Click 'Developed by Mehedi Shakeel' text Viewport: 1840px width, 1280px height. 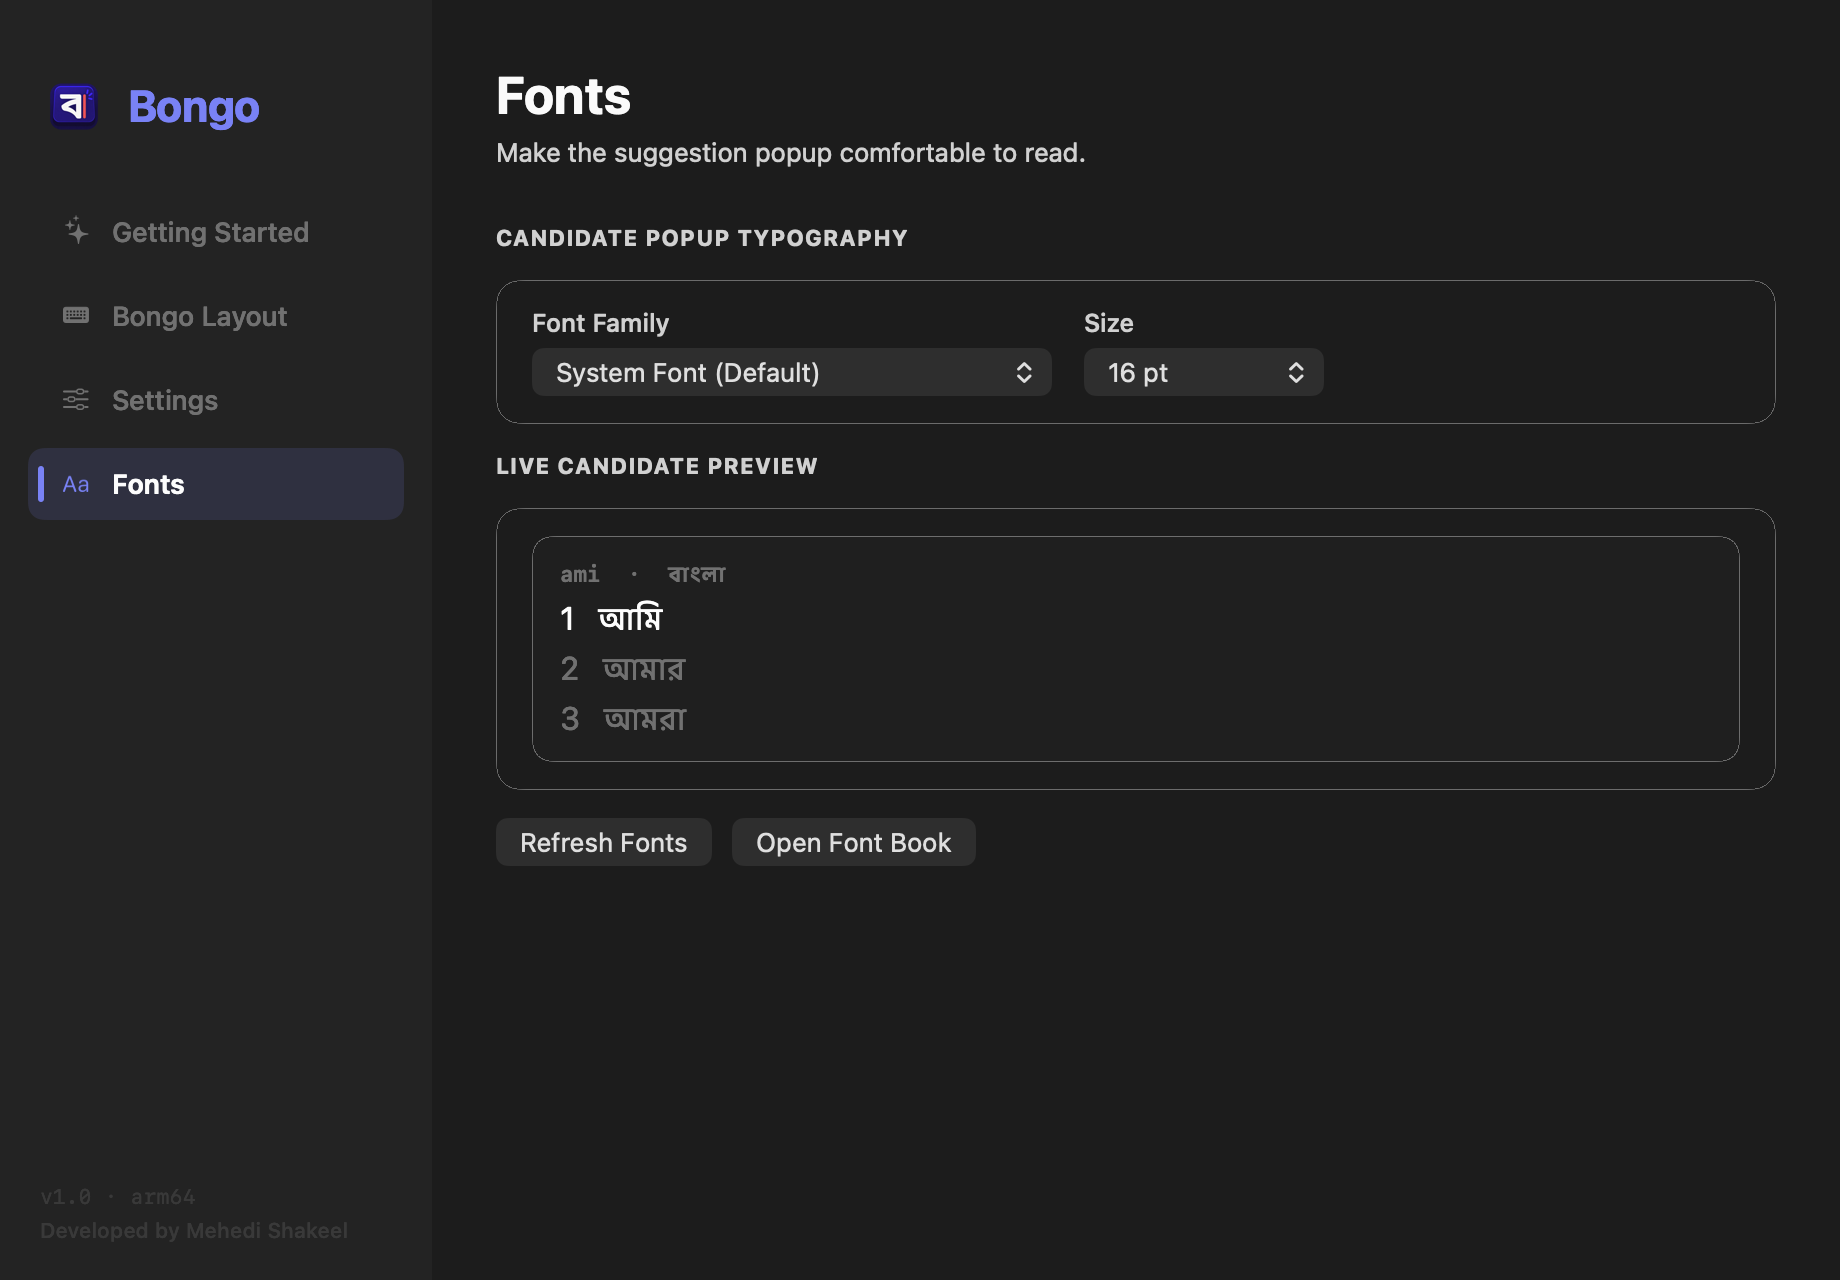pos(194,1231)
